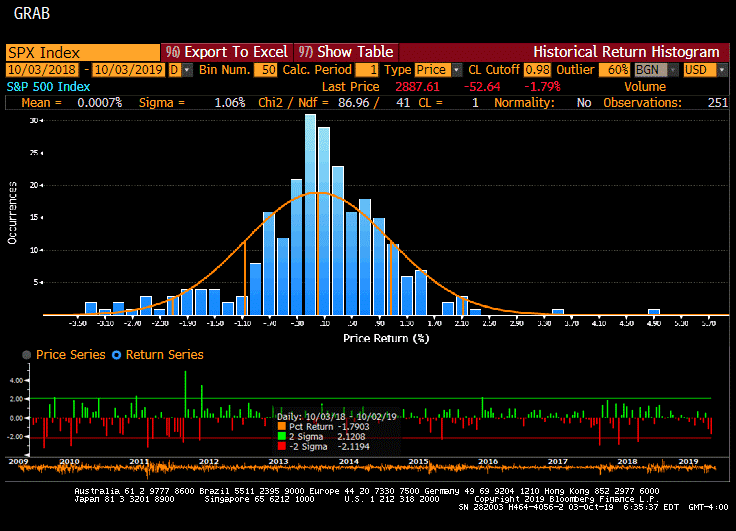Click 2013 on the bottom timeline
This screenshot has height=531, width=736.
pyautogui.click(x=278, y=462)
